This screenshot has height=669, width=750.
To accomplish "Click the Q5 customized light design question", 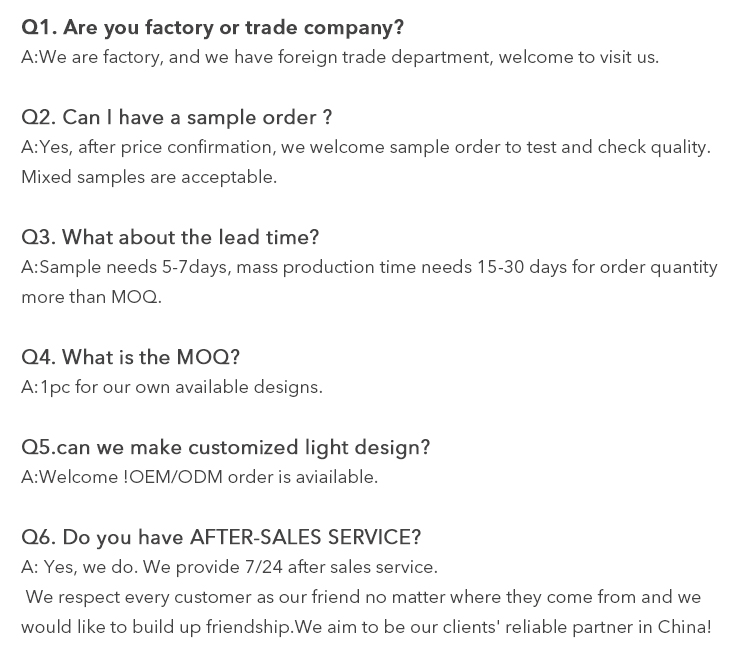I will coord(226,448).
